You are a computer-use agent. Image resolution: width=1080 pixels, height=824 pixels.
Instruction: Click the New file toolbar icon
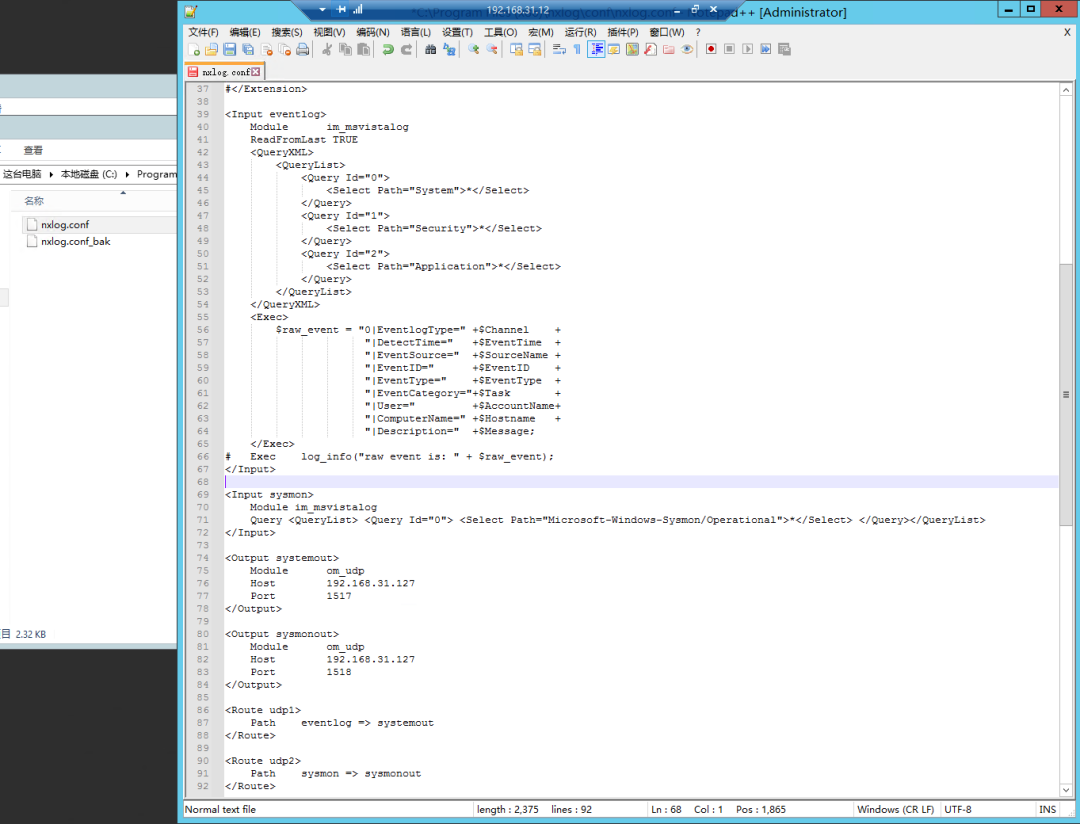point(194,49)
